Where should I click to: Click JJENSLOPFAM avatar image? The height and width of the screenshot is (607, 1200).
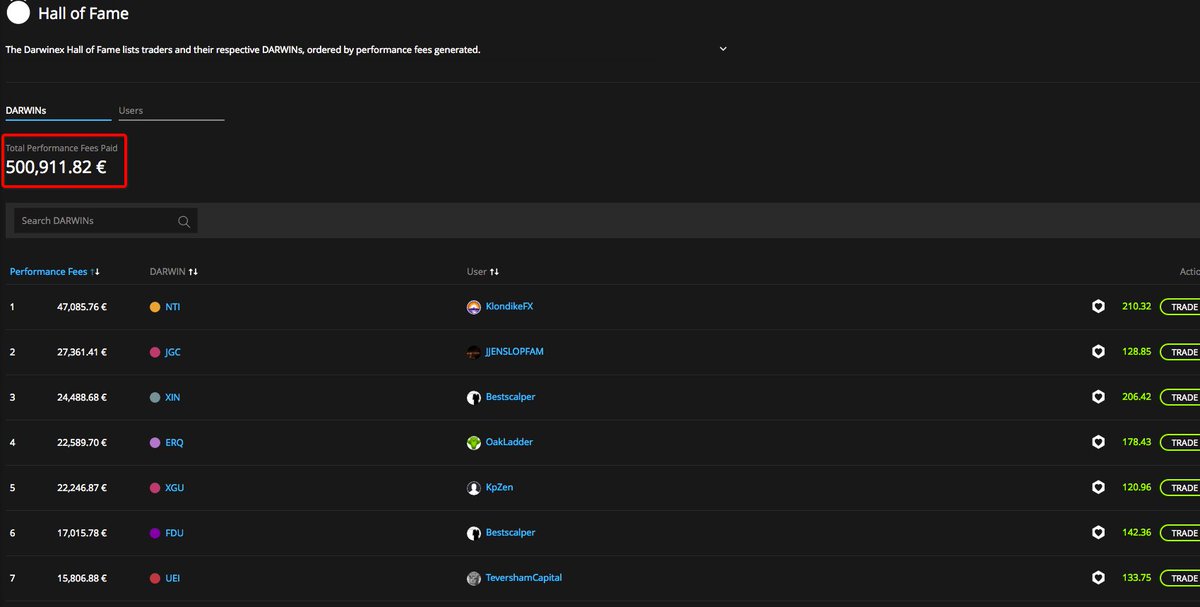474,352
